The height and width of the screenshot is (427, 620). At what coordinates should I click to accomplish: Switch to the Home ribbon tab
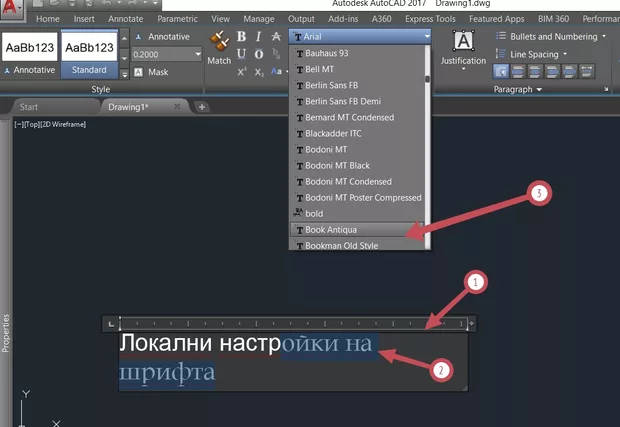click(48, 19)
